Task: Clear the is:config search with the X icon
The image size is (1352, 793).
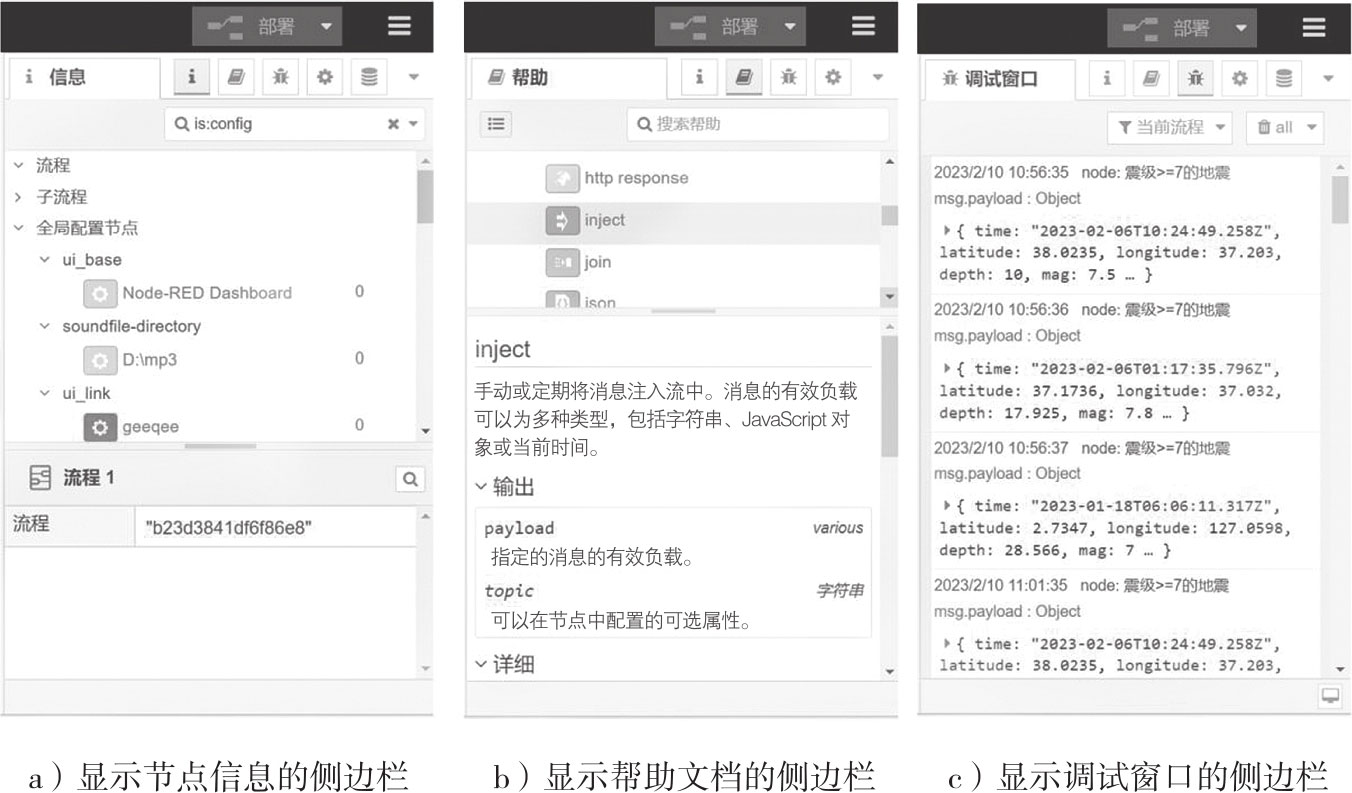Action: (x=393, y=124)
